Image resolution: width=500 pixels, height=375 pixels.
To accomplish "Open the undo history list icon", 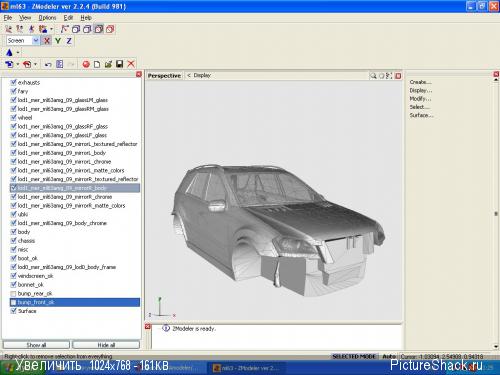I will [x=59, y=64].
